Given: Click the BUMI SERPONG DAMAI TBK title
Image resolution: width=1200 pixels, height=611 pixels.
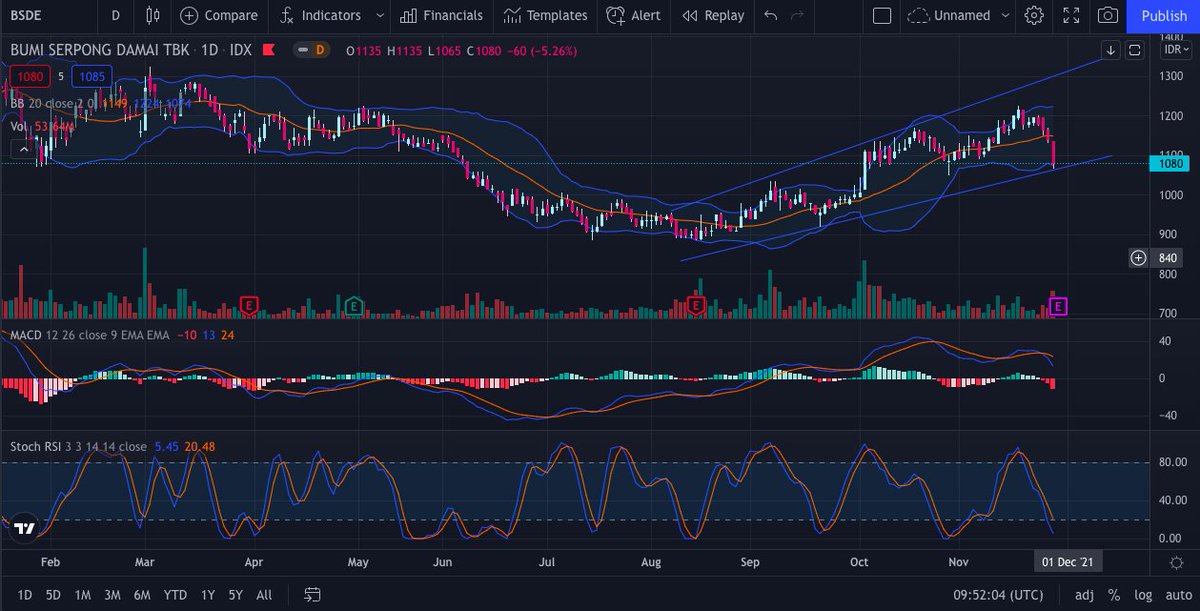Looking at the screenshot, I should coord(98,49).
